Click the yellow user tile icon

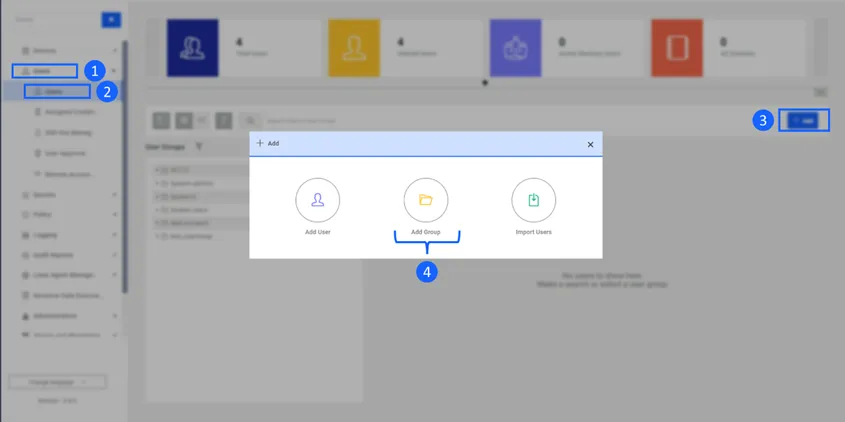[x=354, y=48]
